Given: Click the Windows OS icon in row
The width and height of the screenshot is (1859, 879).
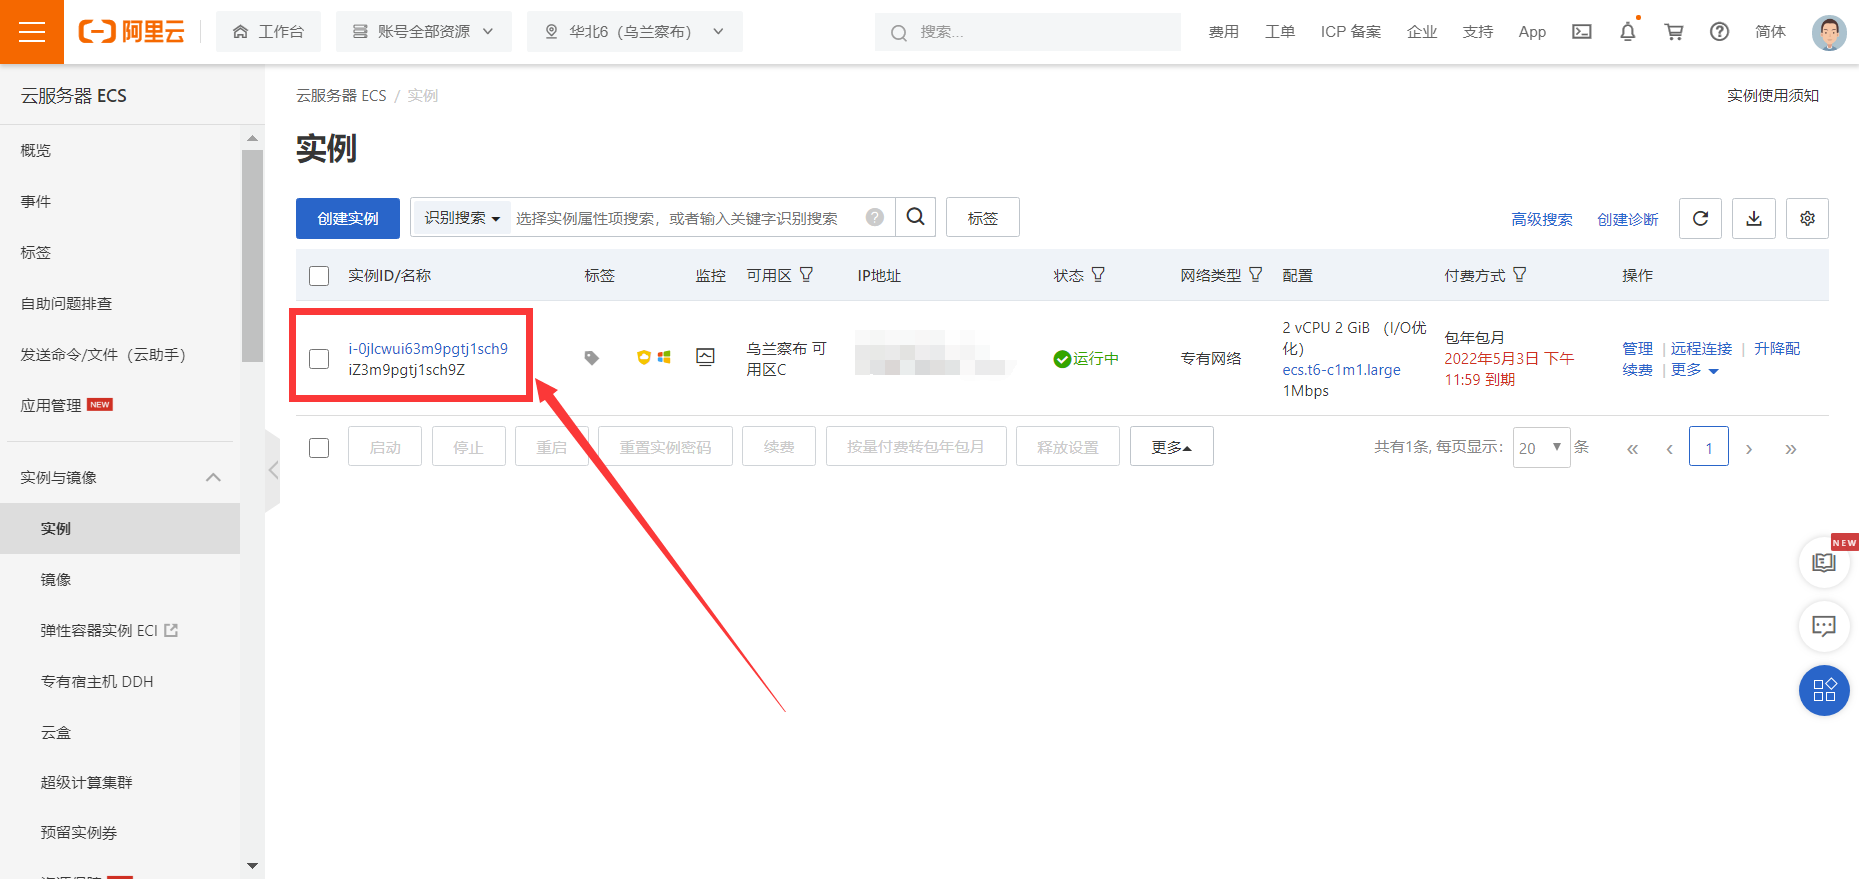Looking at the screenshot, I should [x=664, y=357].
